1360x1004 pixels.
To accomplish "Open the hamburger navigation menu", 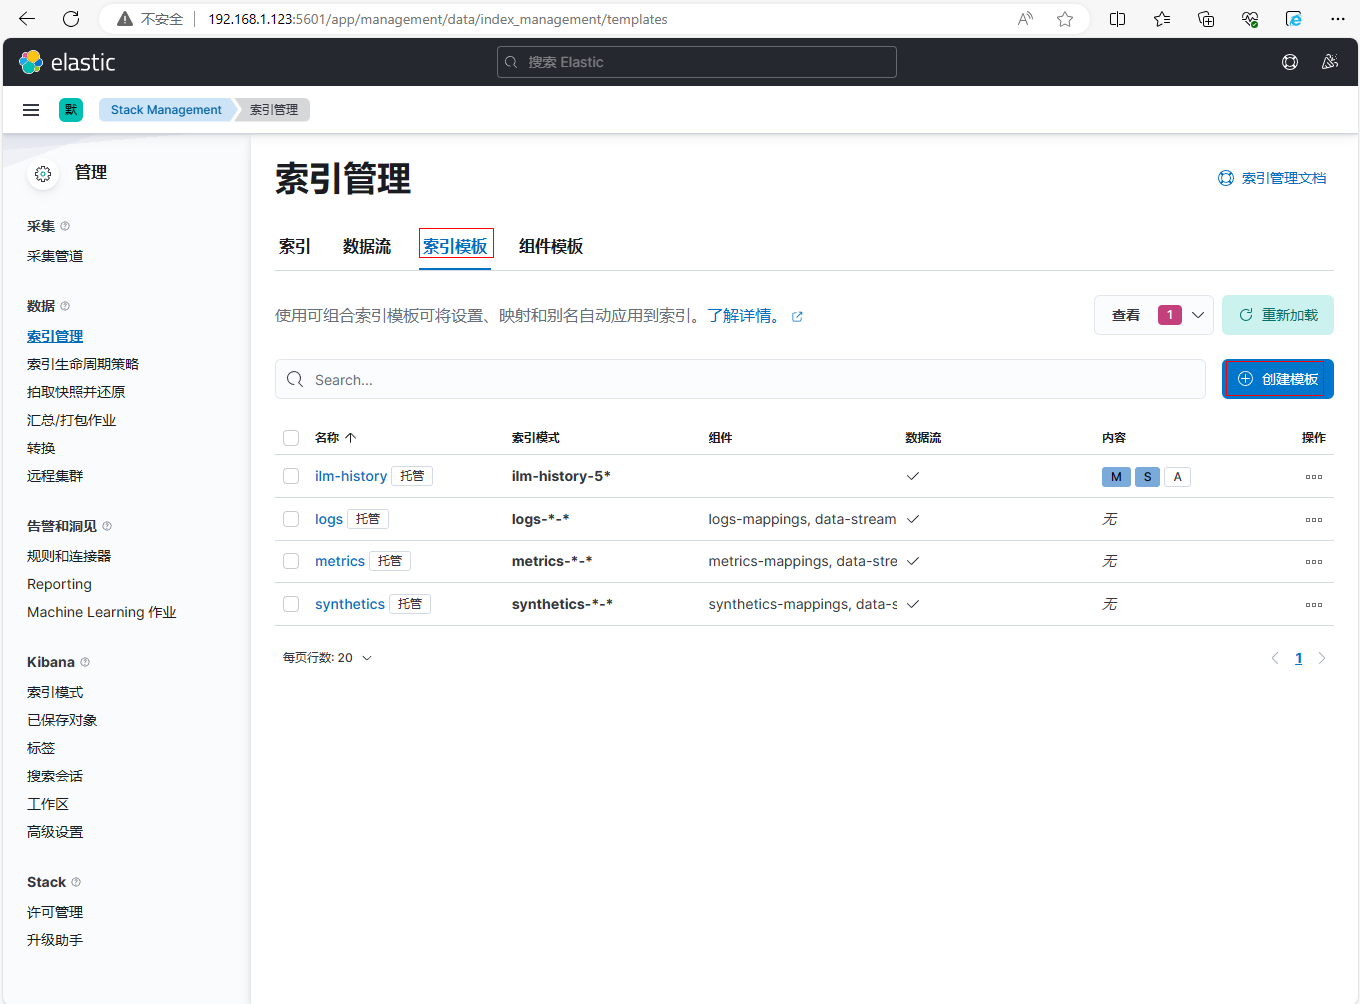I will click(x=31, y=110).
